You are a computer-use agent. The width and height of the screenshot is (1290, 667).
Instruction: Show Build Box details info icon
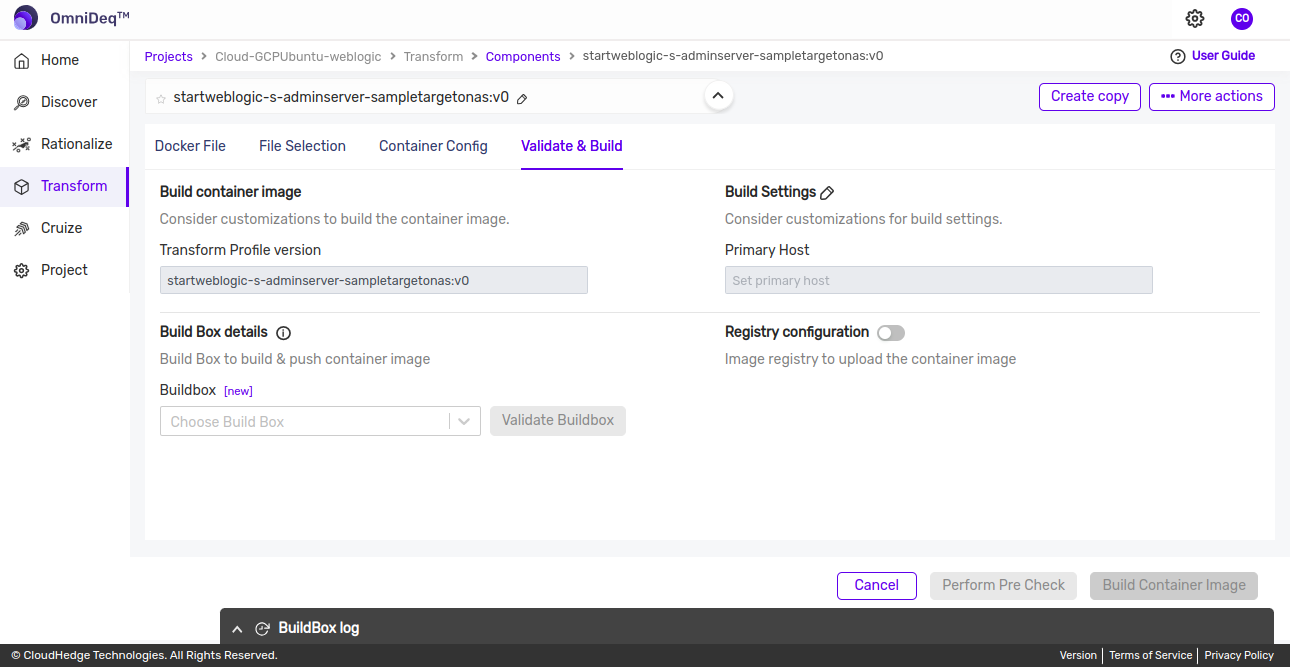click(283, 333)
